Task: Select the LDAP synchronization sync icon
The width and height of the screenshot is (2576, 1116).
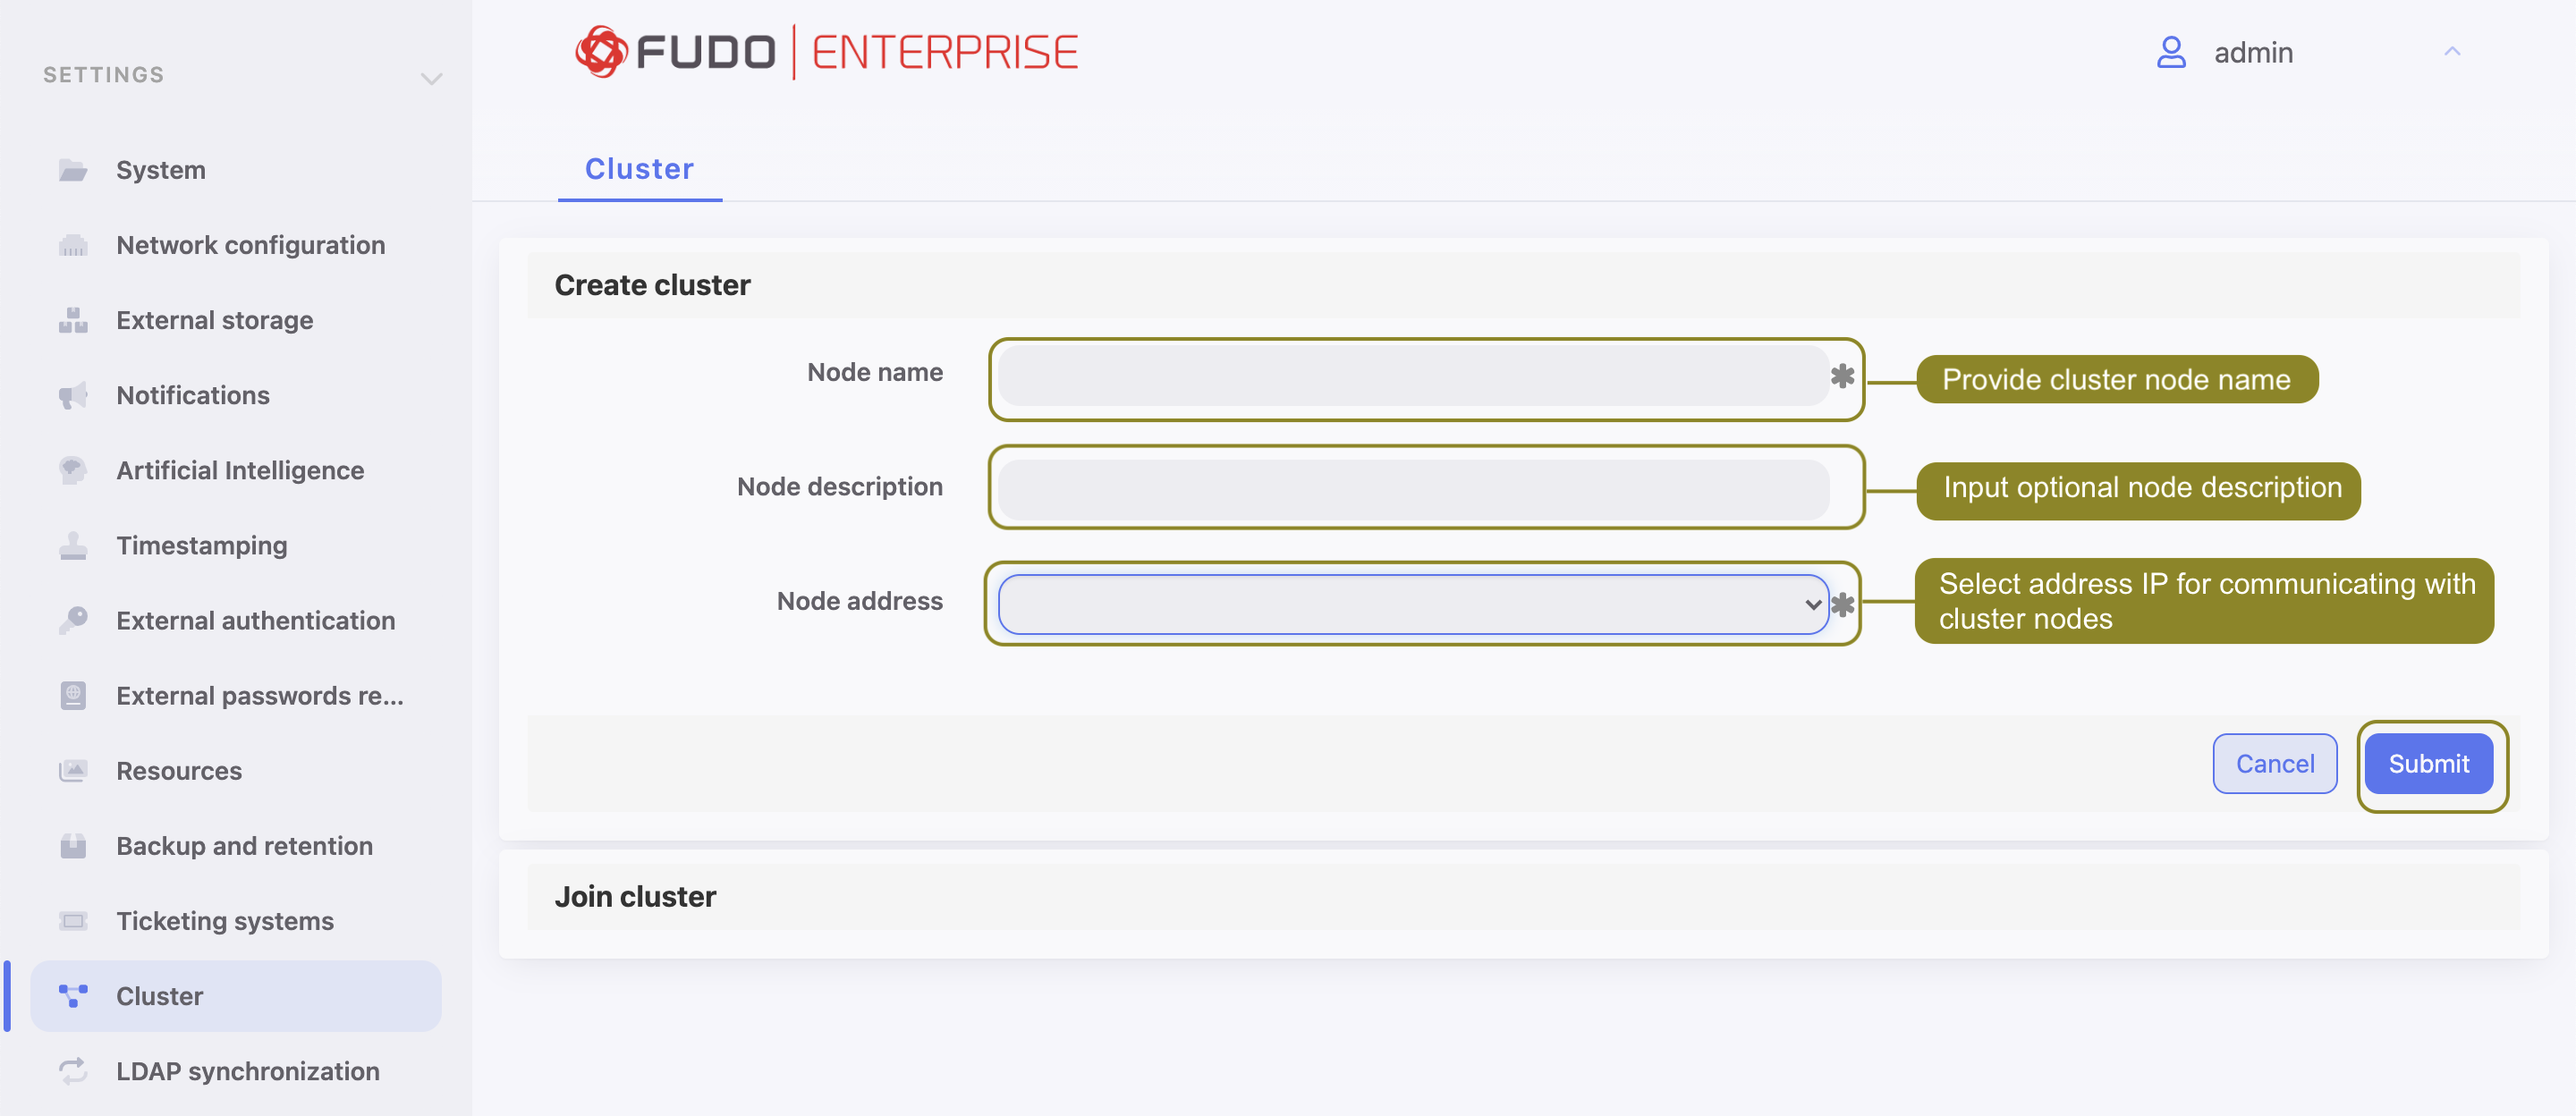Action: point(73,1070)
